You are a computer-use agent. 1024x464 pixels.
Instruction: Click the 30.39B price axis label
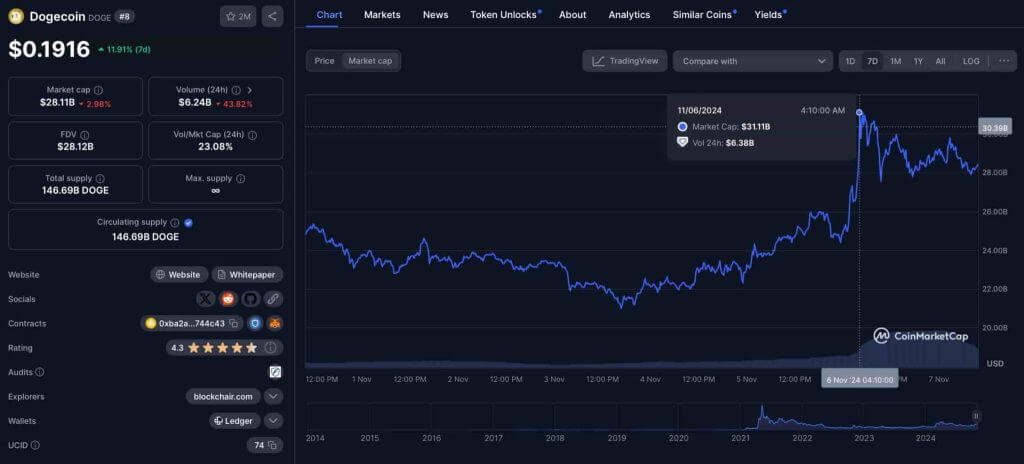point(995,129)
